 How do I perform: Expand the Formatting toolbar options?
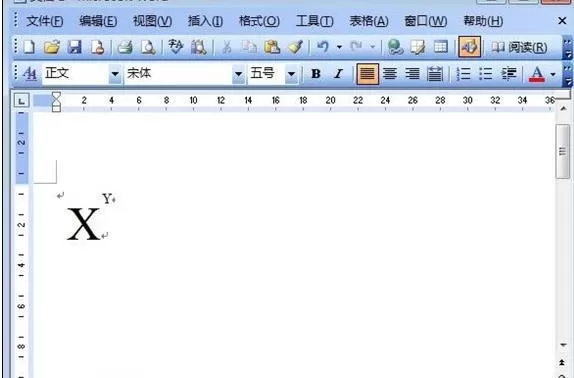point(567,75)
